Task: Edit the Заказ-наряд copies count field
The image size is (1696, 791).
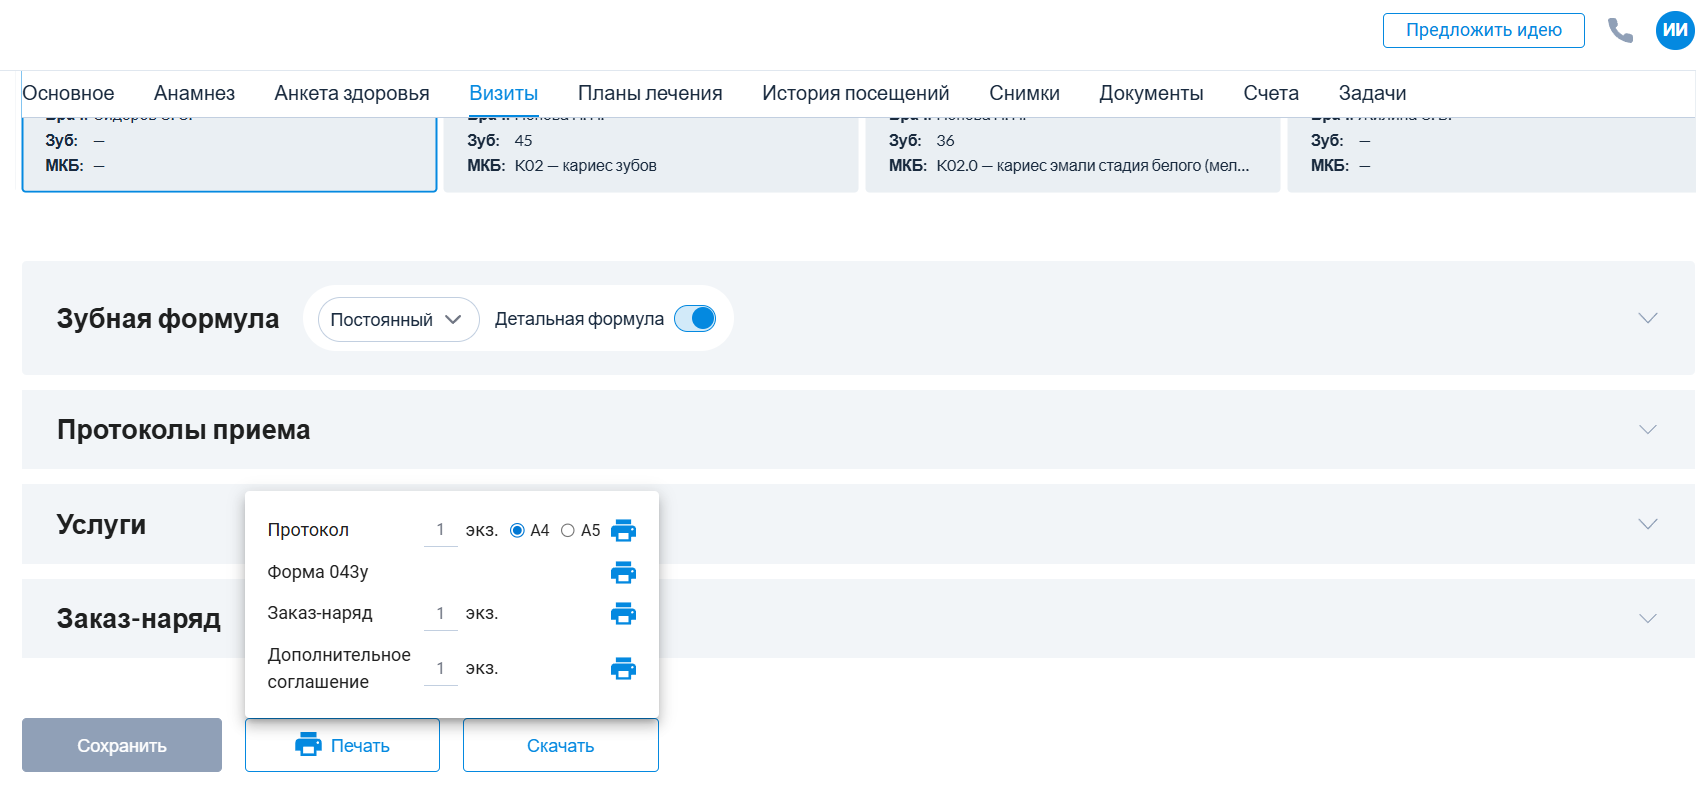Action: [x=440, y=614]
